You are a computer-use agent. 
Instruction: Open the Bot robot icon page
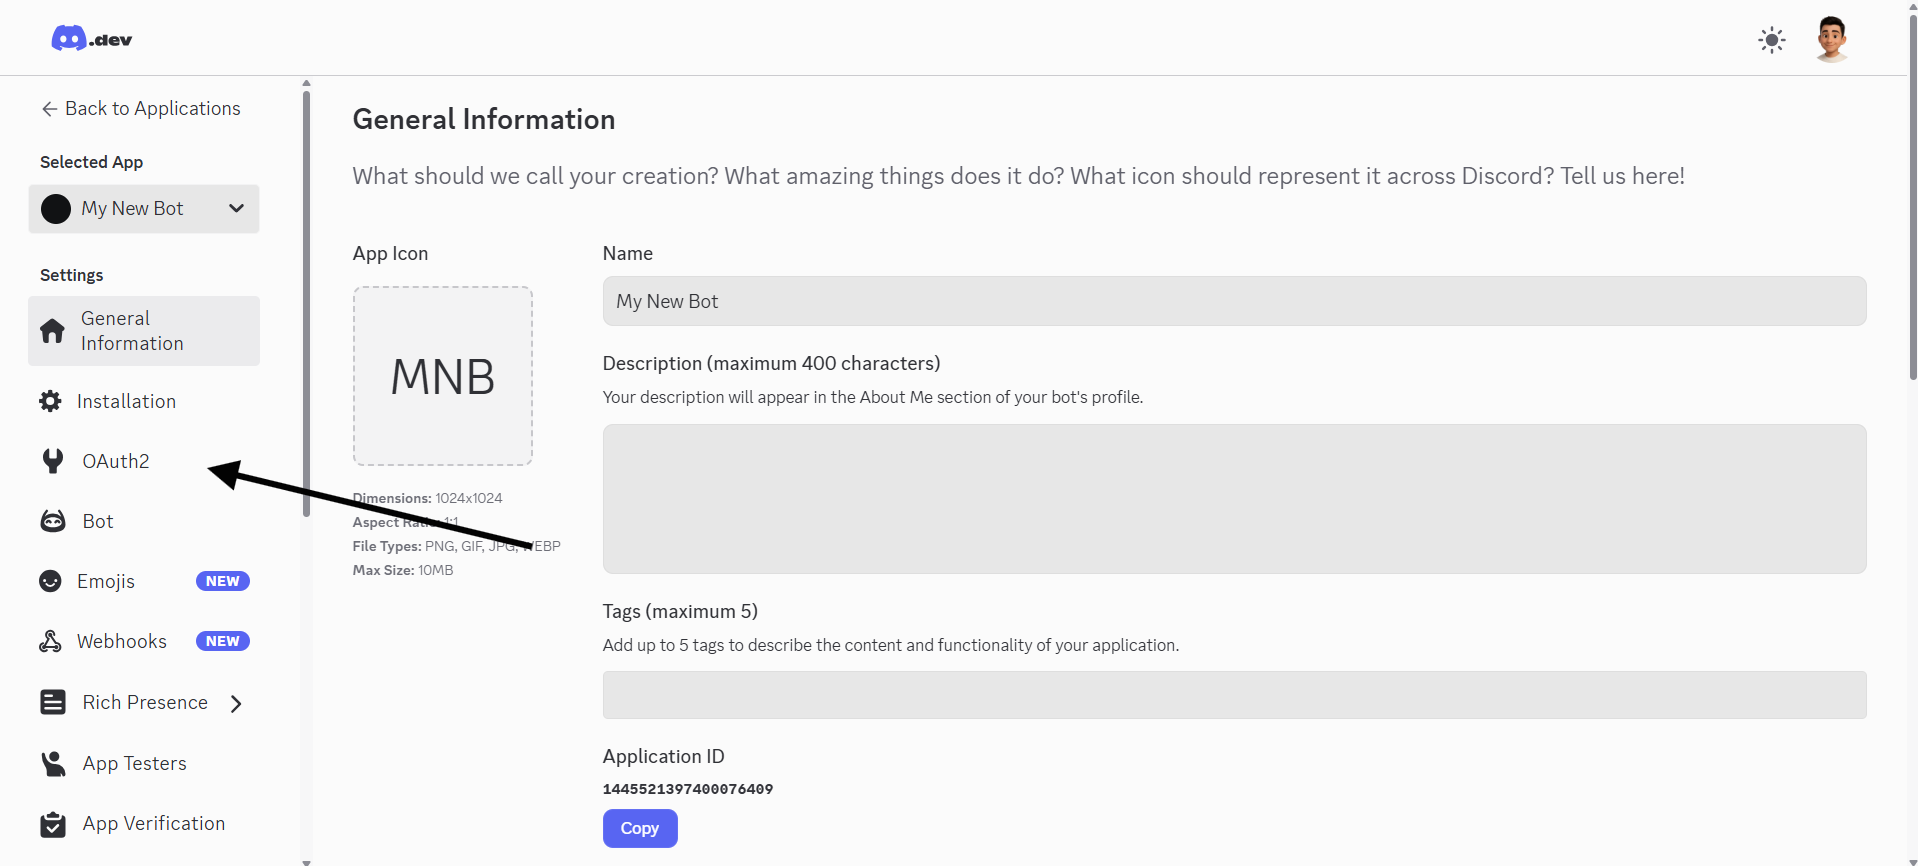click(x=53, y=521)
